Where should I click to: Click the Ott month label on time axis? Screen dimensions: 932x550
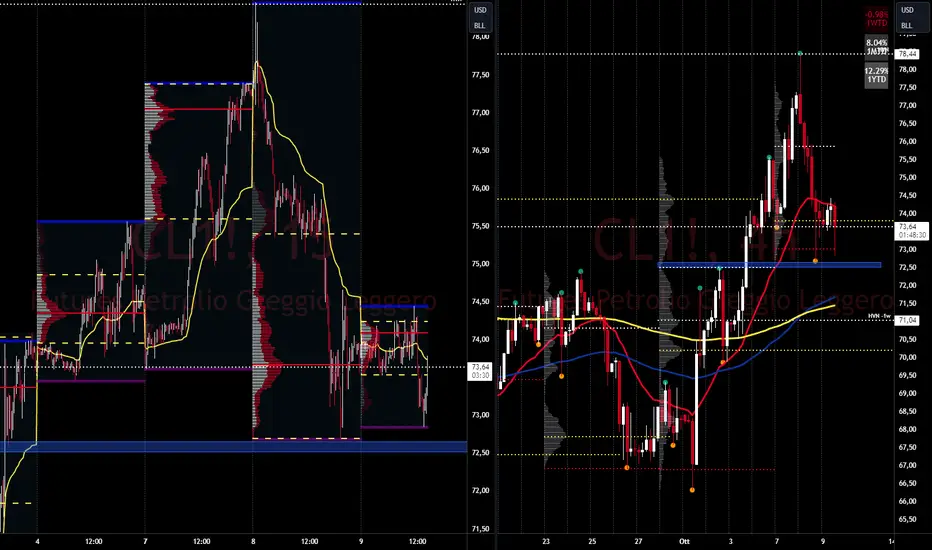click(684, 542)
